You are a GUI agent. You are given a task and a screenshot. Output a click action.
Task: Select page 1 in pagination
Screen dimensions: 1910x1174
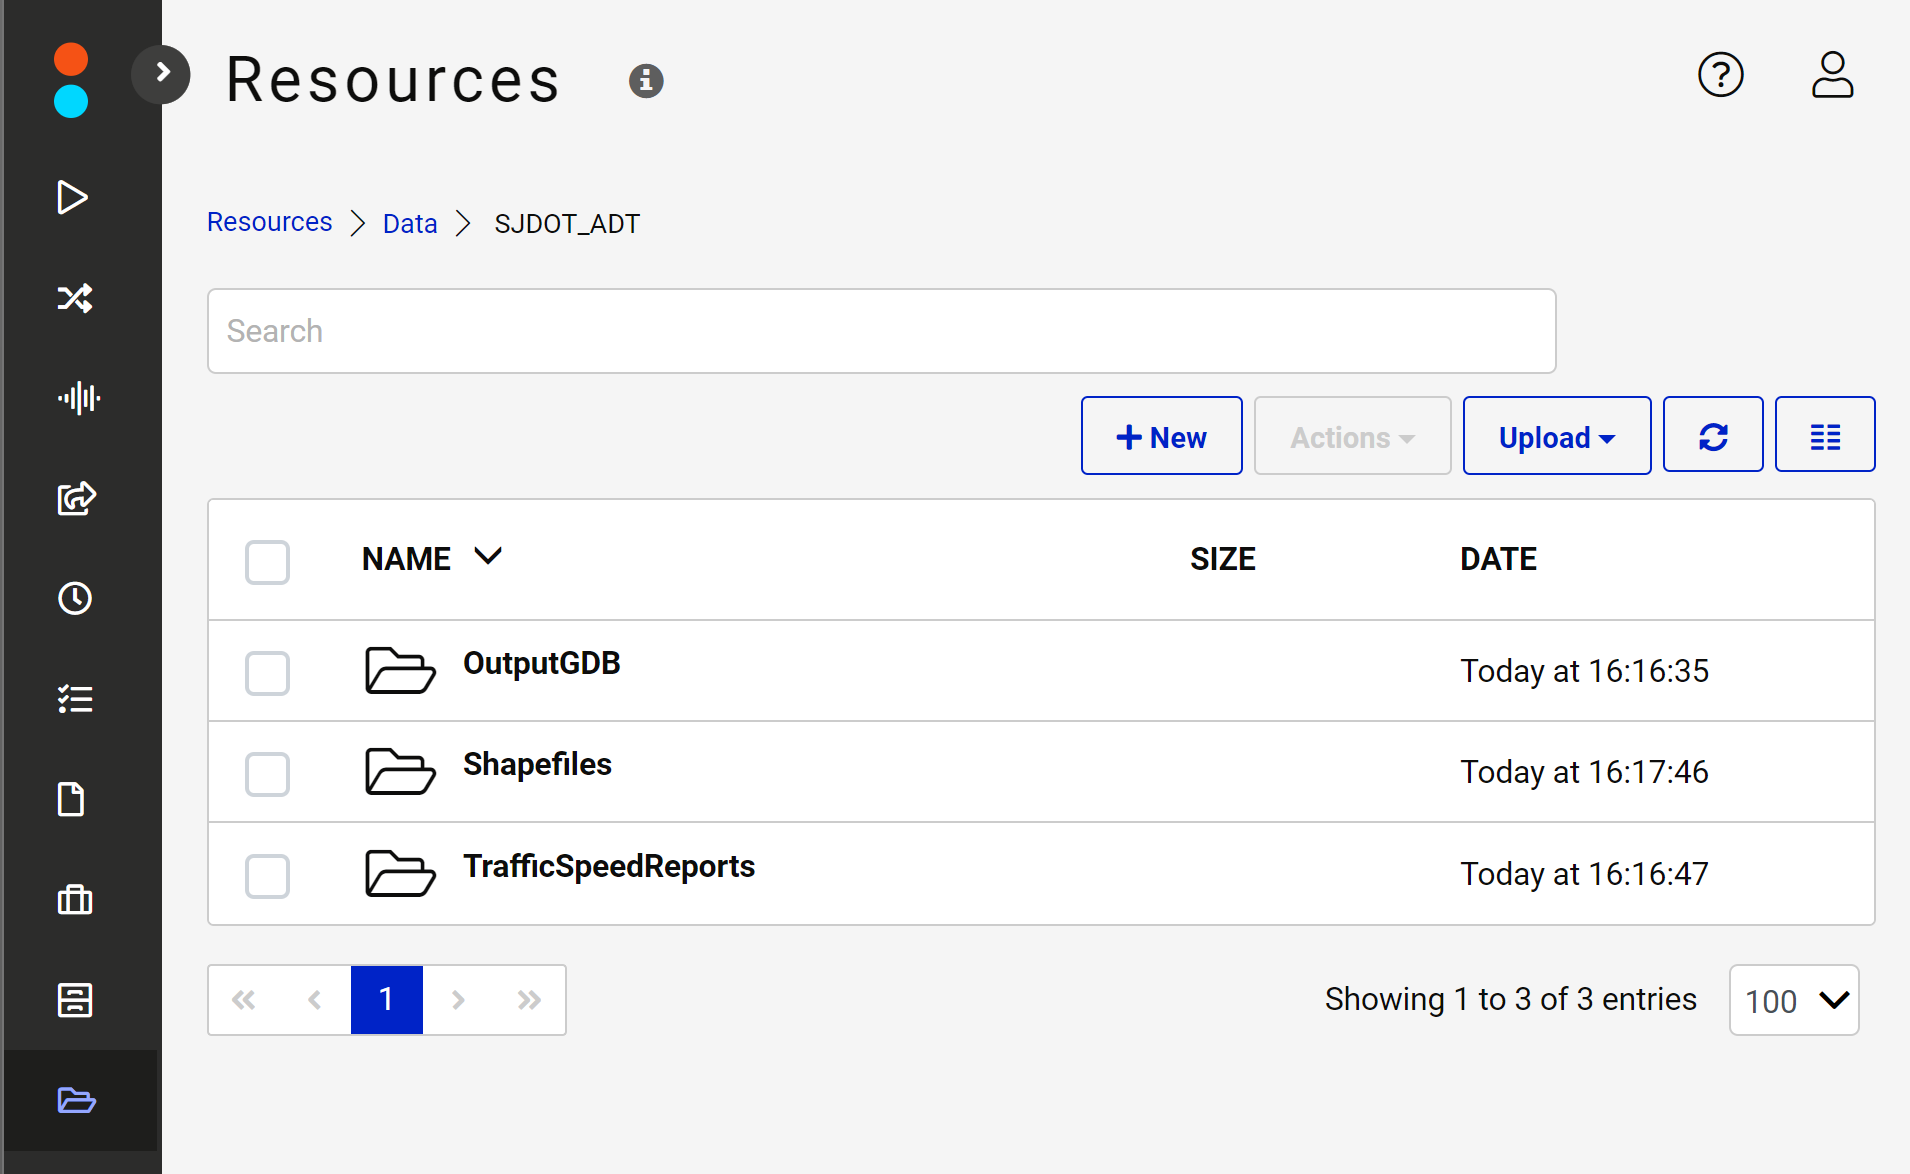[x=386, y=999]
